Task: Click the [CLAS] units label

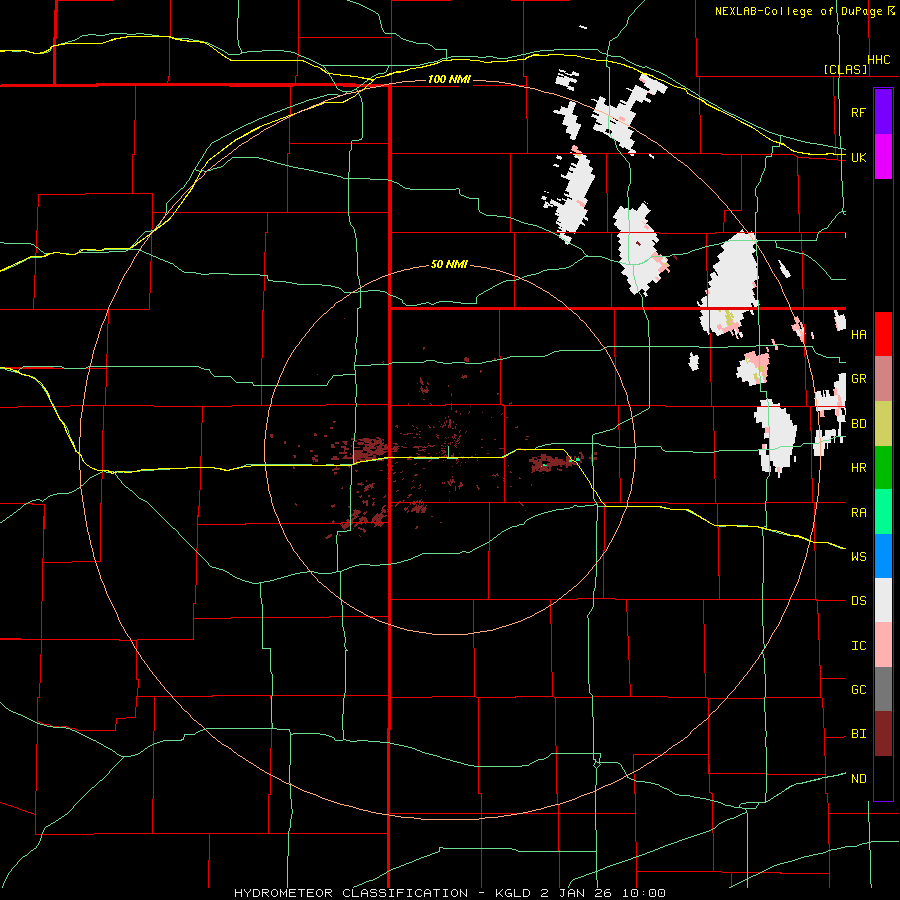Action: [845, 69]
